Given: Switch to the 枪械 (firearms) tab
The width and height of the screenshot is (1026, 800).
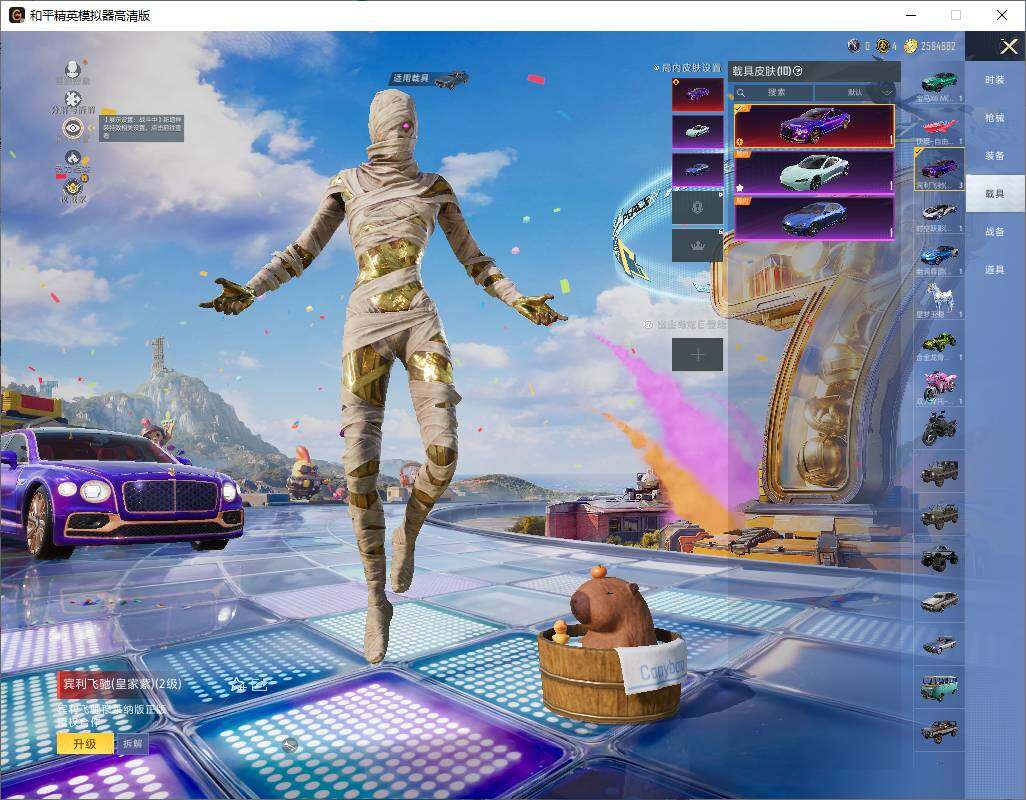Looking at the screenshot, I should tap(995, 118).
